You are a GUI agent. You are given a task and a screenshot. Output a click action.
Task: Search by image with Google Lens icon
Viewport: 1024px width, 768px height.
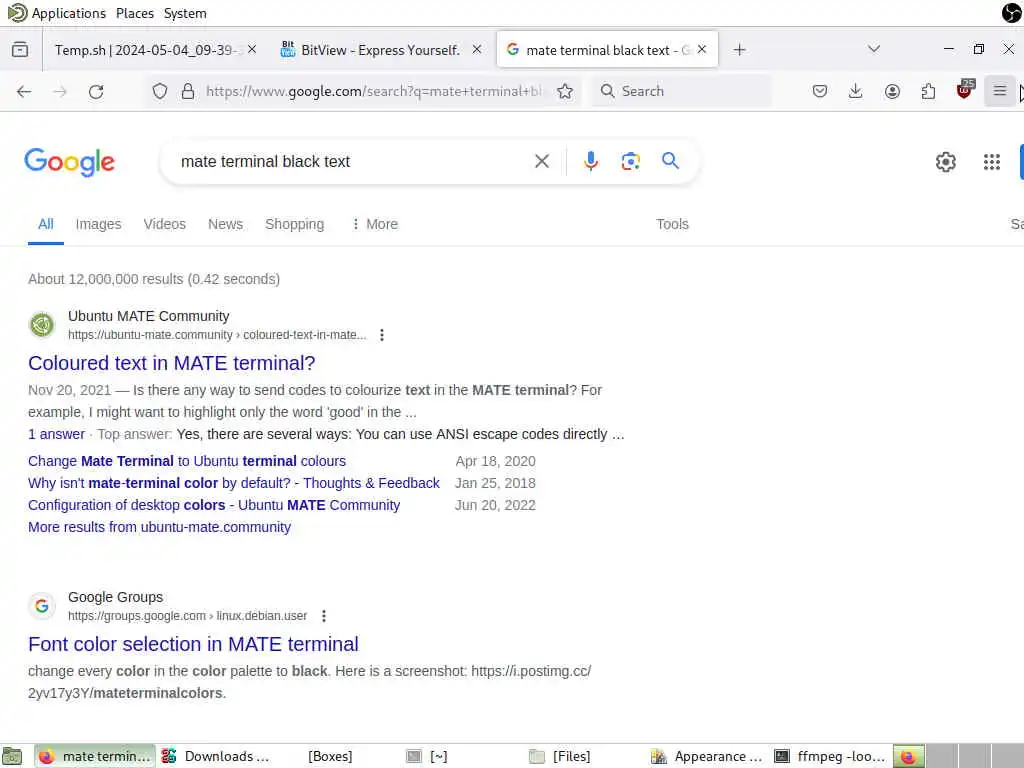[x=630, y=161]
